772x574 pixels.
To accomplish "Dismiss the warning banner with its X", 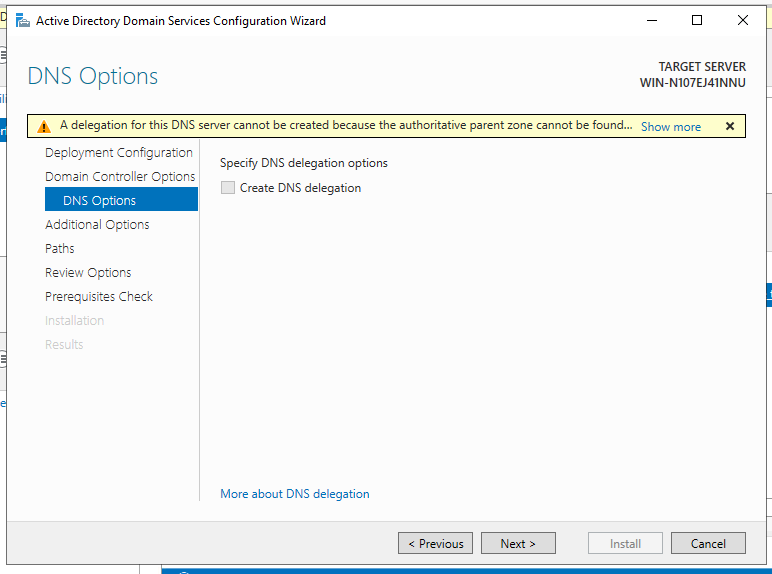I will pyautogui.click(x=729, y=126).
